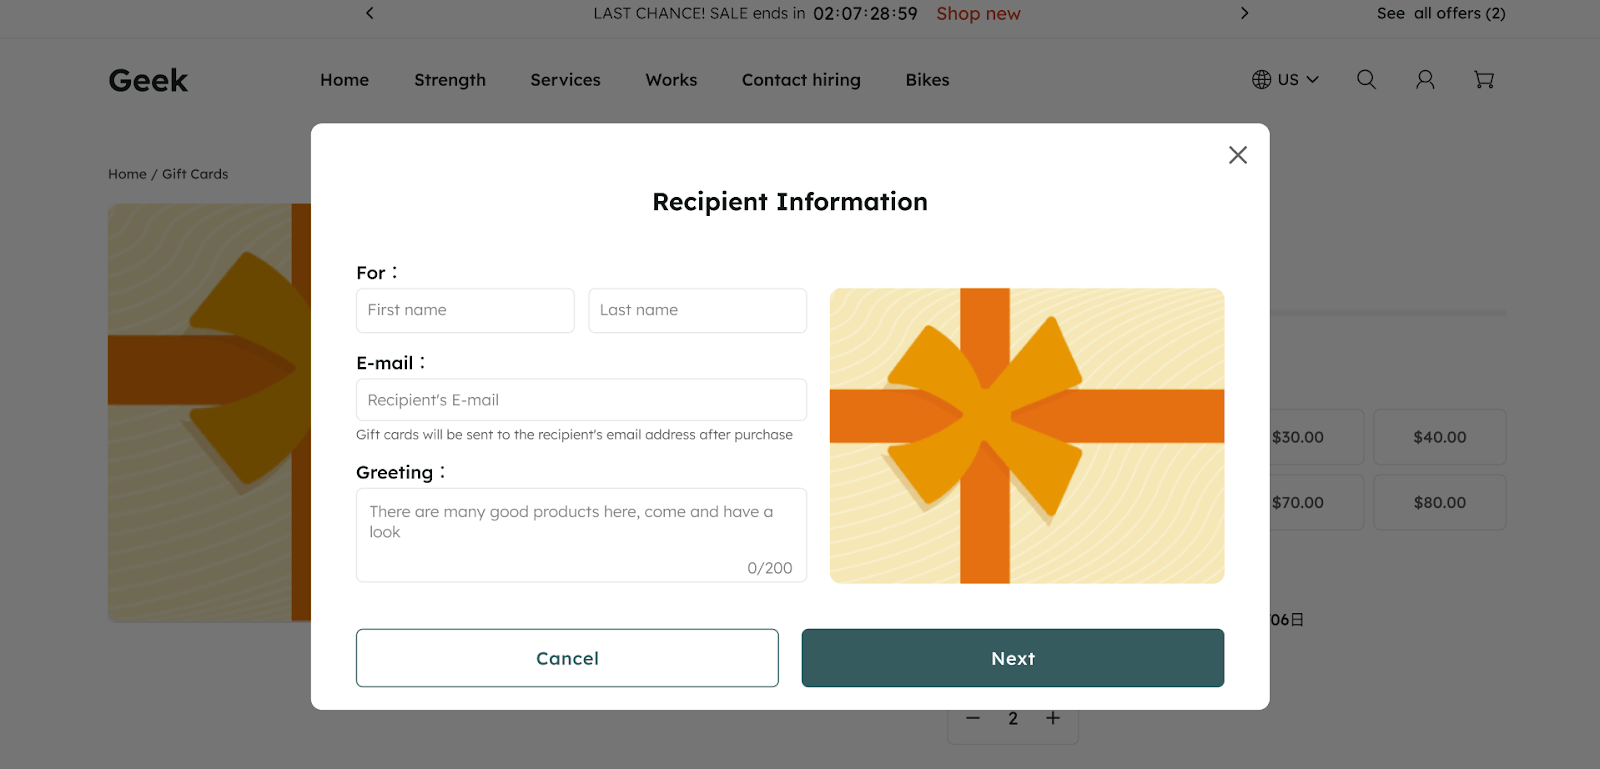Click the Next button
The width and height of the screenshot is (1600, 769).
[1012, 658]
